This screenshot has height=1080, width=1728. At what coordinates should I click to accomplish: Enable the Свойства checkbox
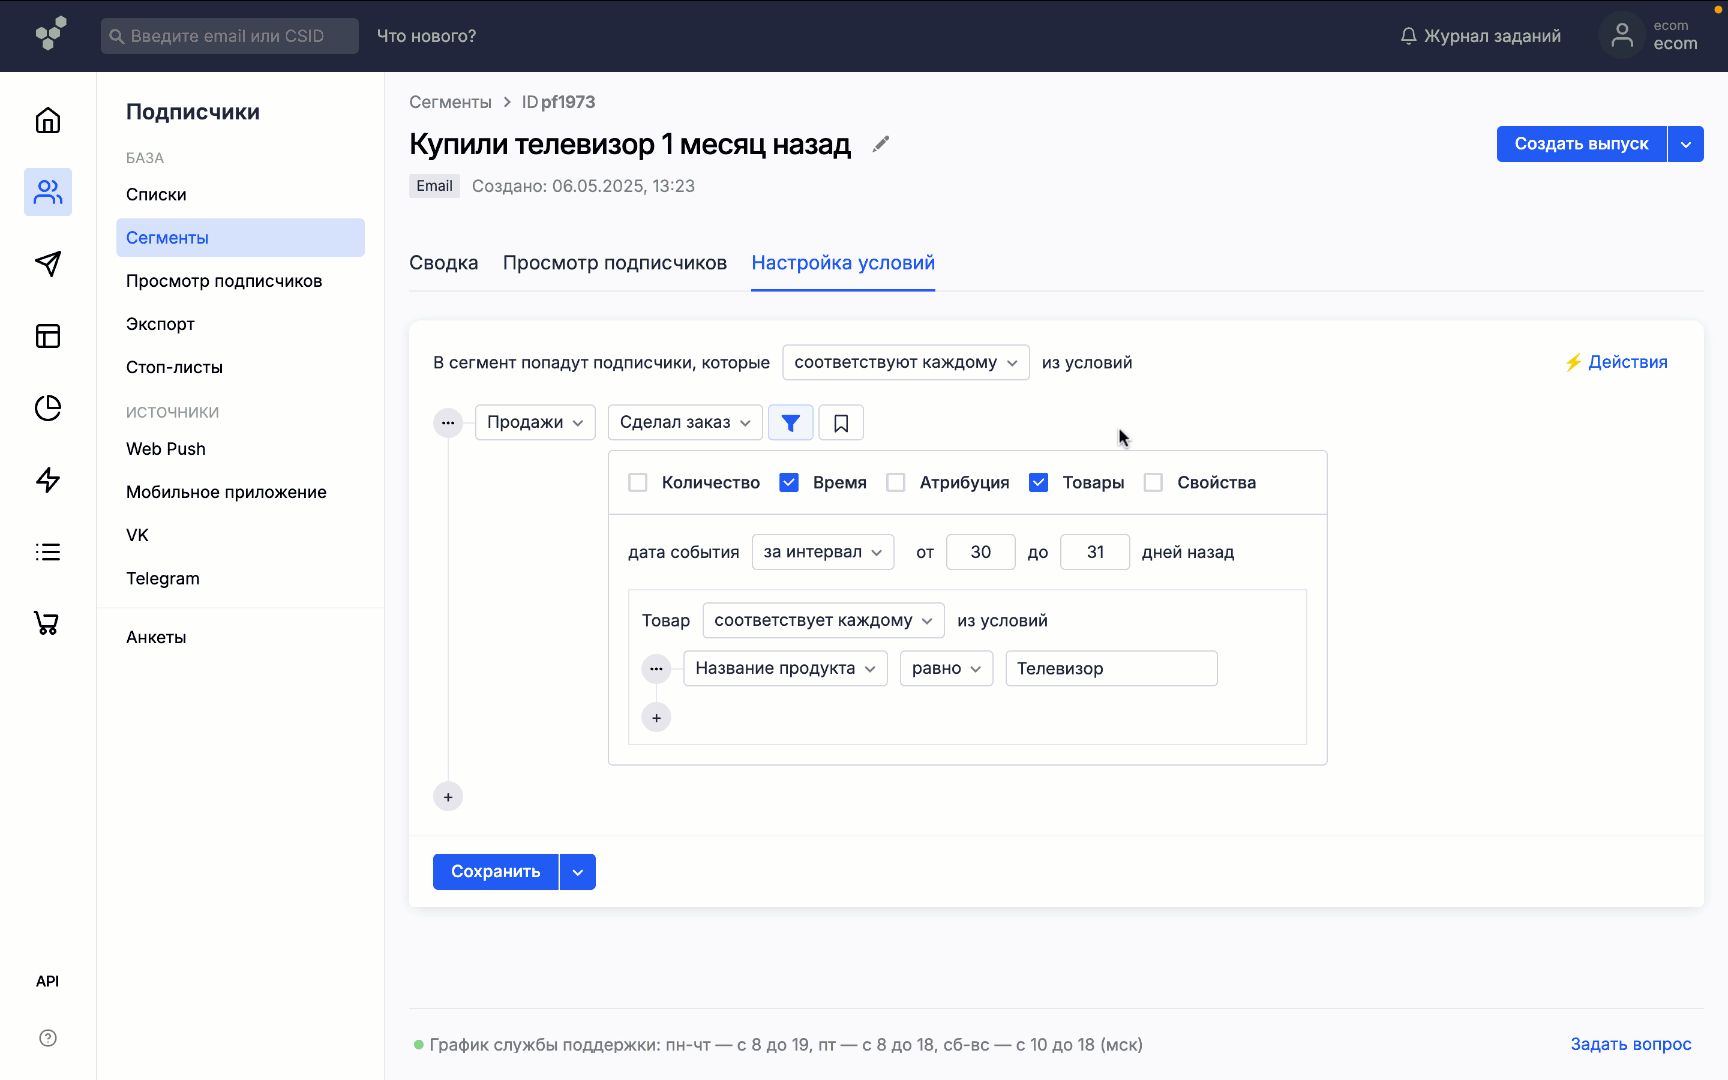[1153, 483]
